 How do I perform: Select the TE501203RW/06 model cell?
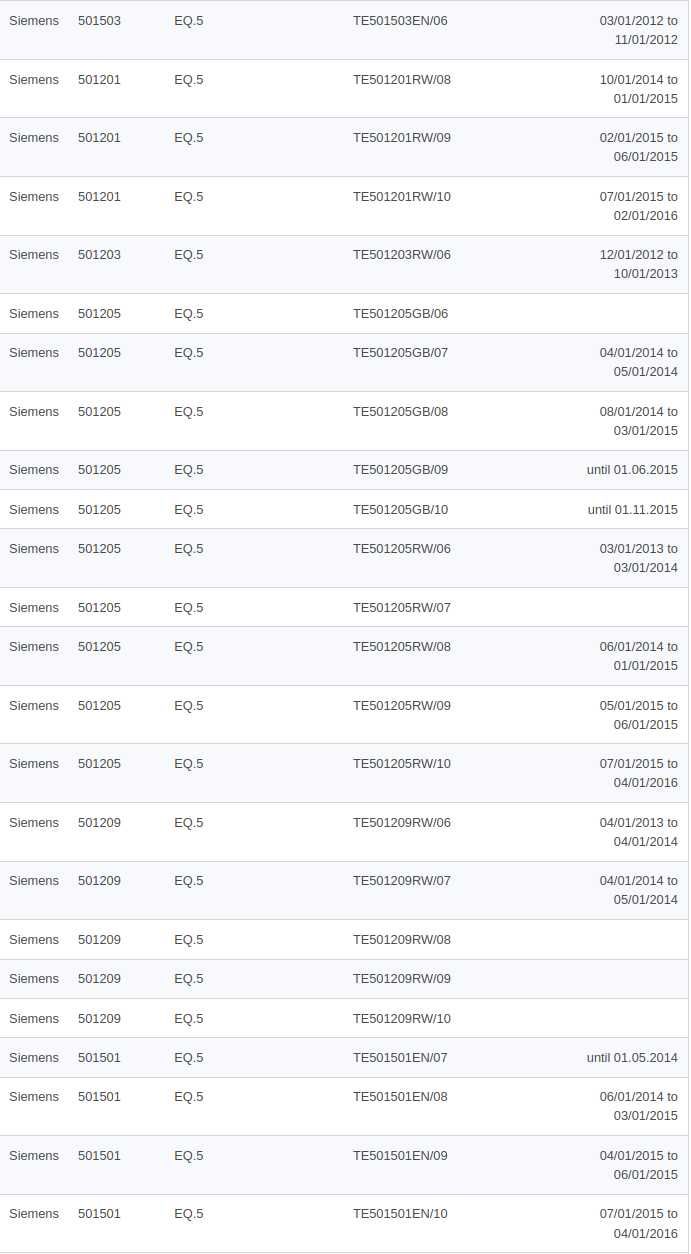pyautogui.click(x=402, y=255)
